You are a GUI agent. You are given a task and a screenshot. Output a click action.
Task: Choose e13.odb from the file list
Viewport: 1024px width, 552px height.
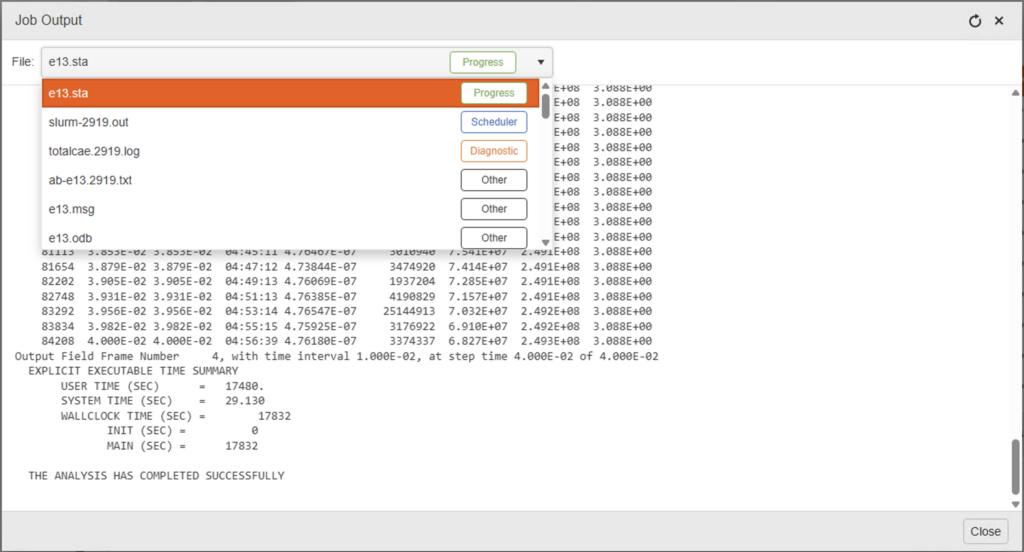click(x=291, y=238)
